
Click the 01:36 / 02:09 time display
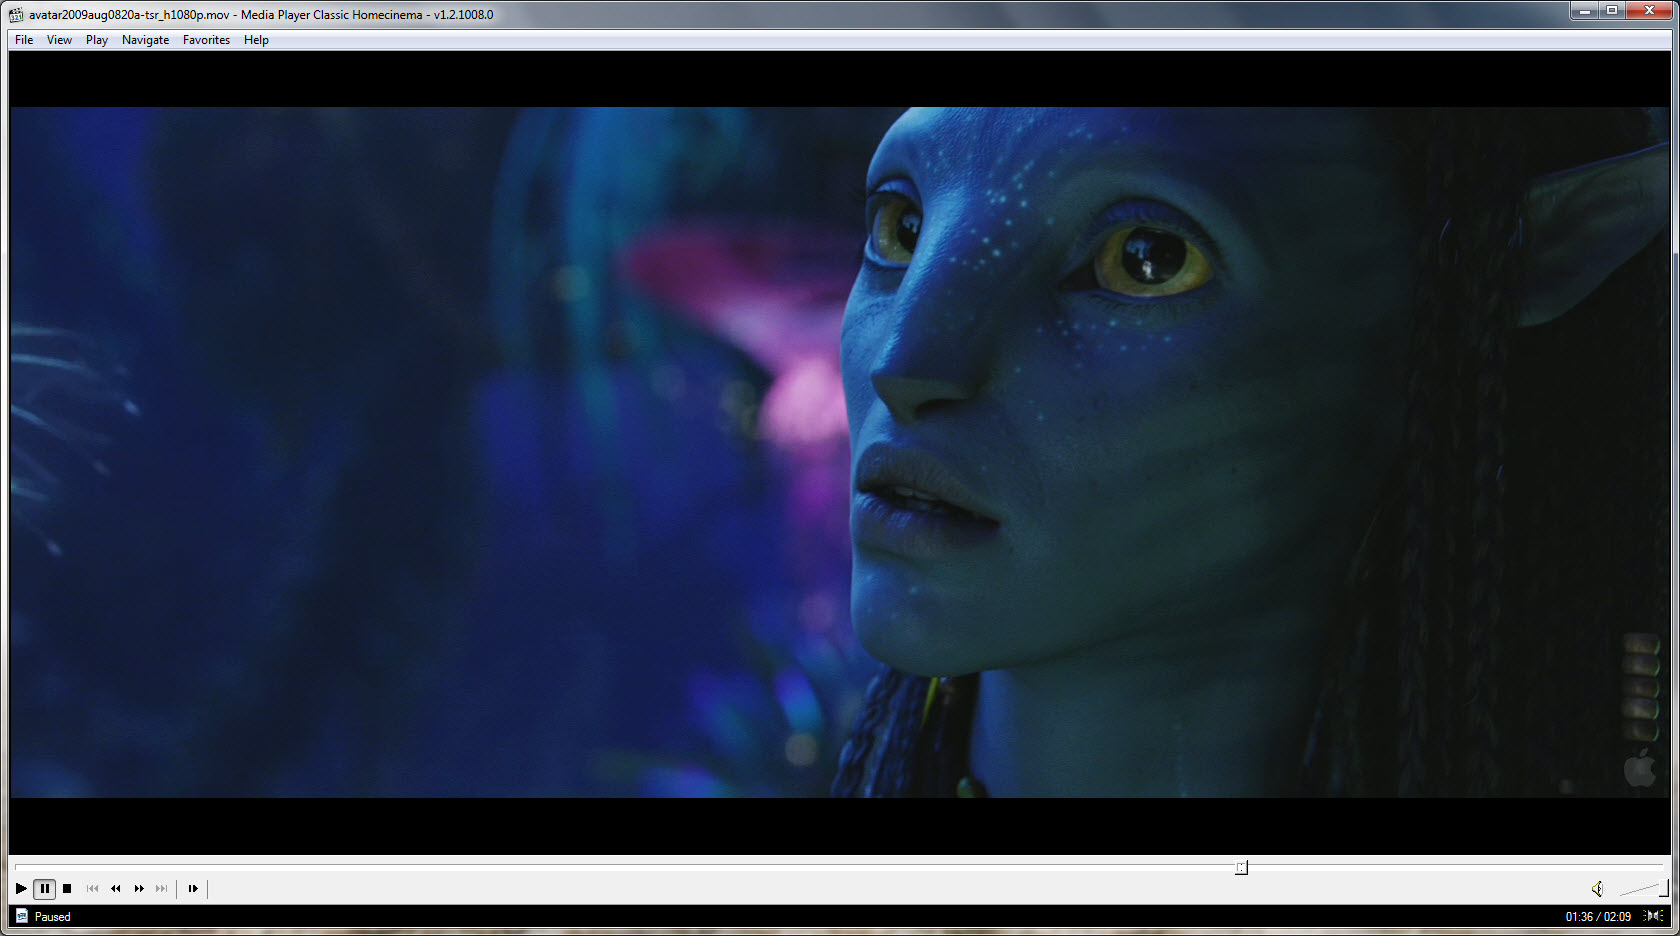click(x=1598, y=917)
